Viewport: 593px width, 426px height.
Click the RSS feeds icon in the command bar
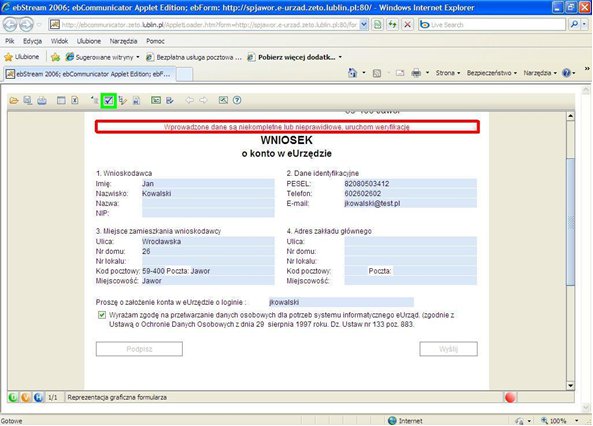pos(377,73)
